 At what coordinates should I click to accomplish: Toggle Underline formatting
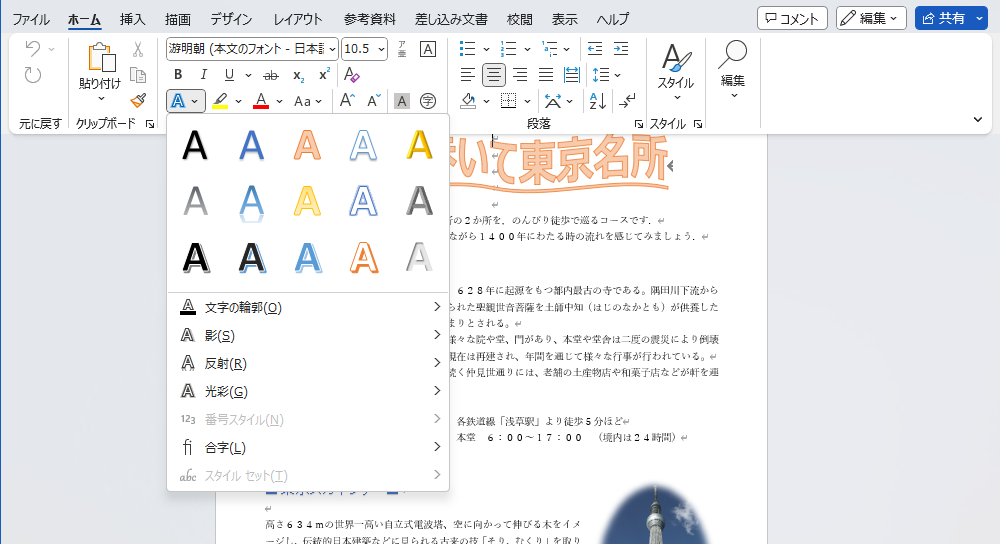(229, 75)
